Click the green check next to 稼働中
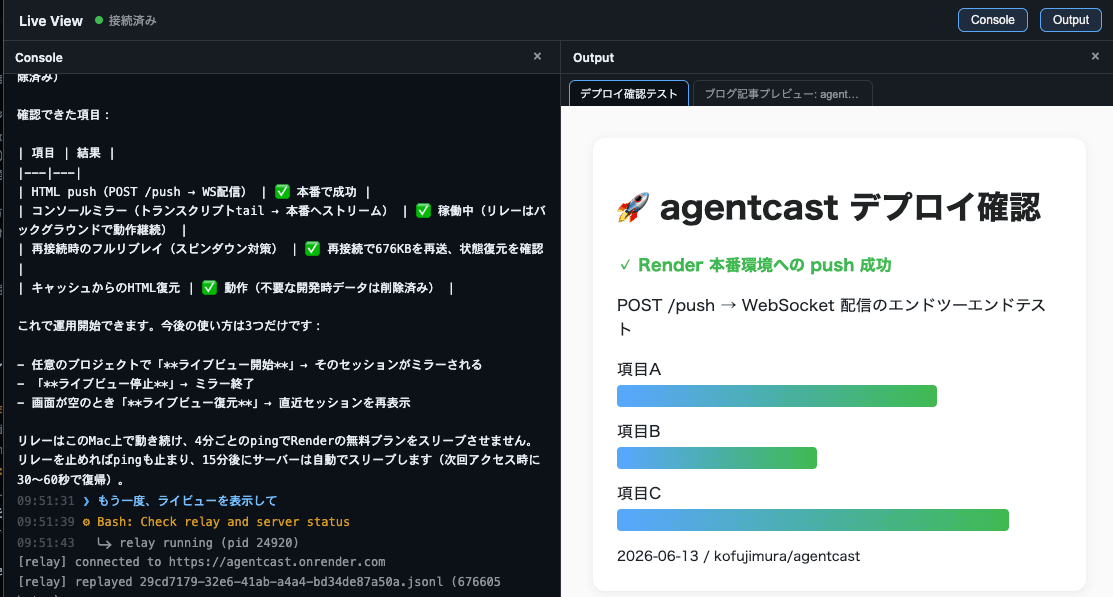The height and width of the screenshot is (597, 1113). click(x=424, y=211)
